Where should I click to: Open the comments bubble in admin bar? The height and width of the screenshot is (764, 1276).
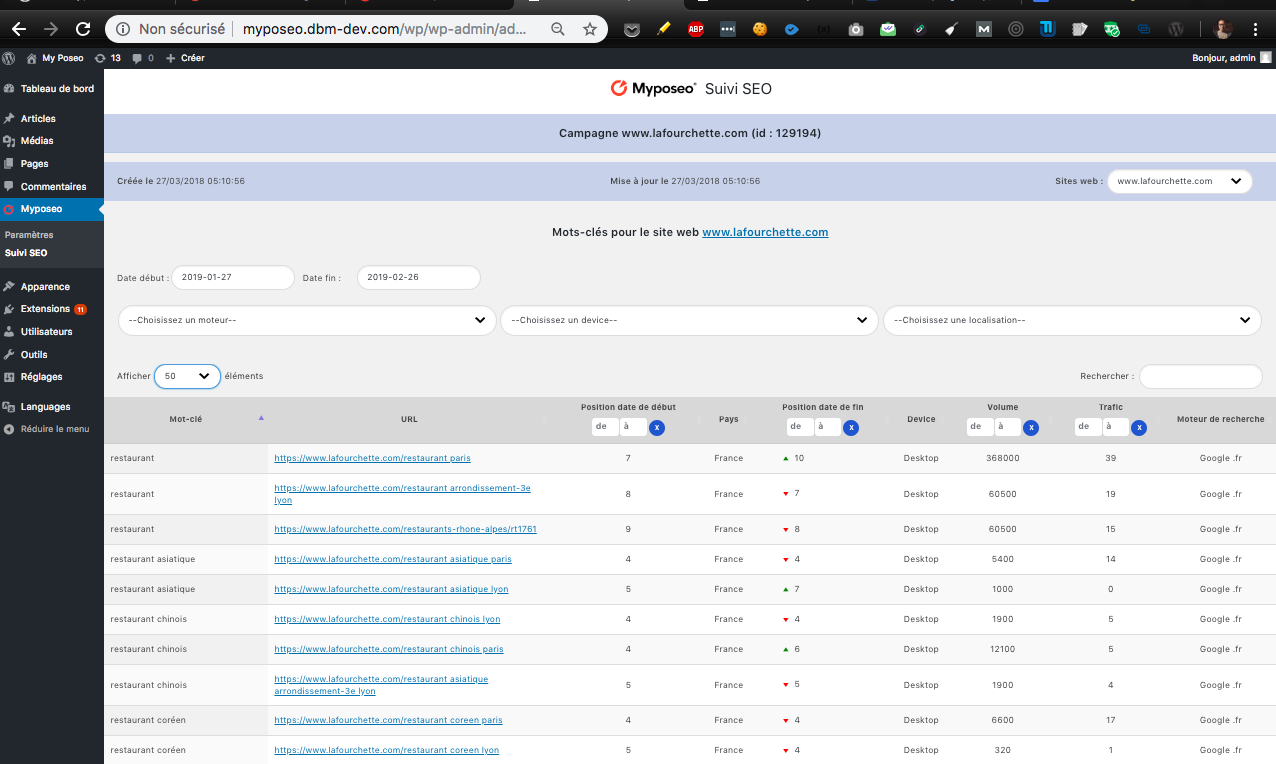coord(143,58)
